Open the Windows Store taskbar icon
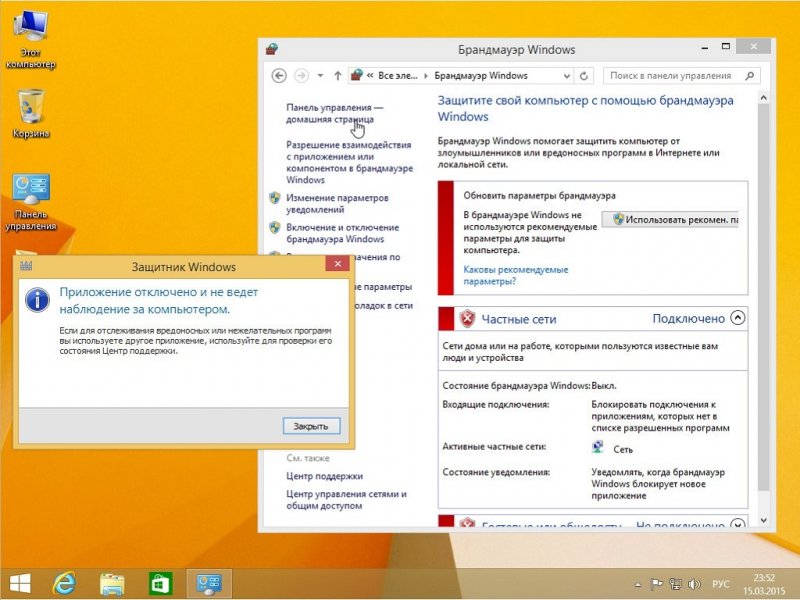Image resolution: width=800 pixels, height=600 pixels. (x=160, y=584)
